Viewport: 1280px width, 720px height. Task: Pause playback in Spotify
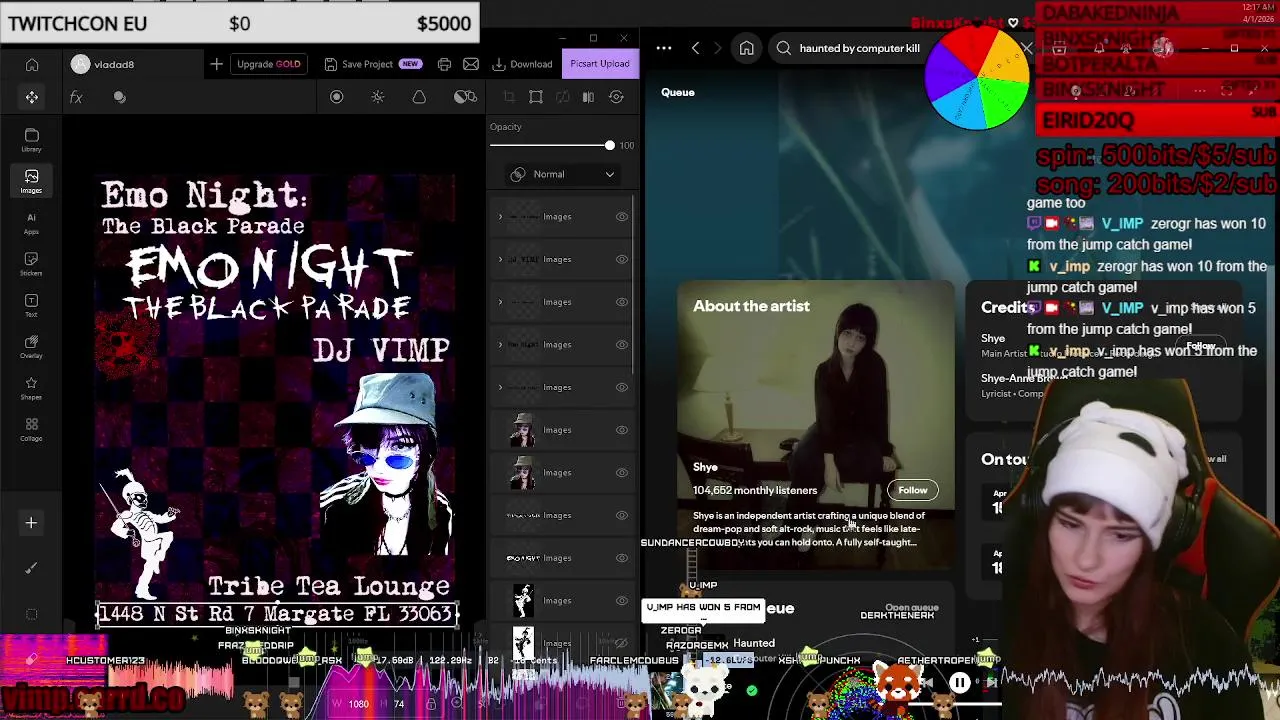959,683
